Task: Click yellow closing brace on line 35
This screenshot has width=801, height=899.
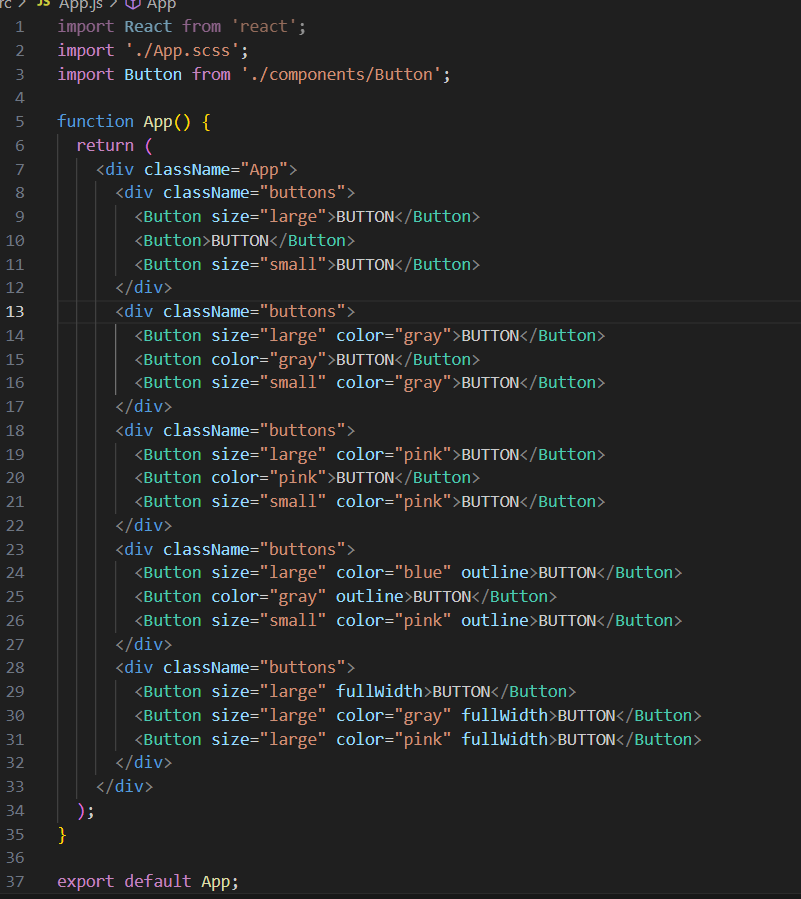Action: click(62, 835)
